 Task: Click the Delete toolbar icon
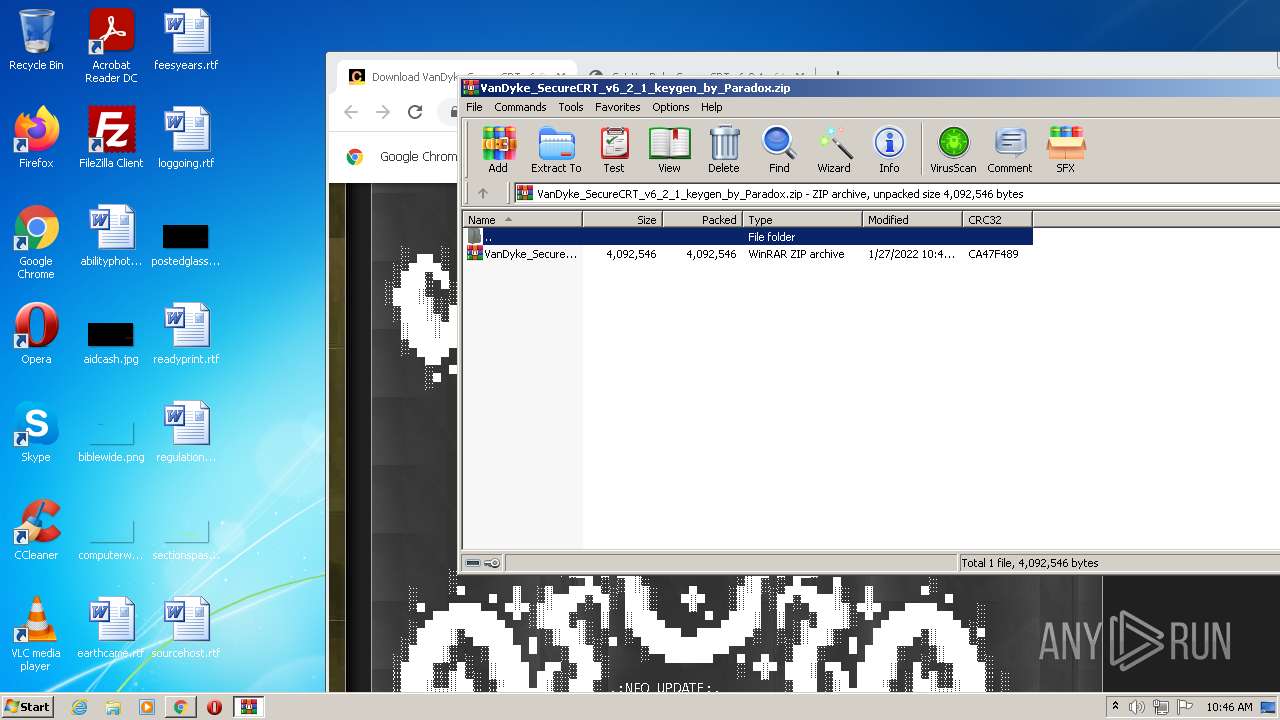(724, 150)
